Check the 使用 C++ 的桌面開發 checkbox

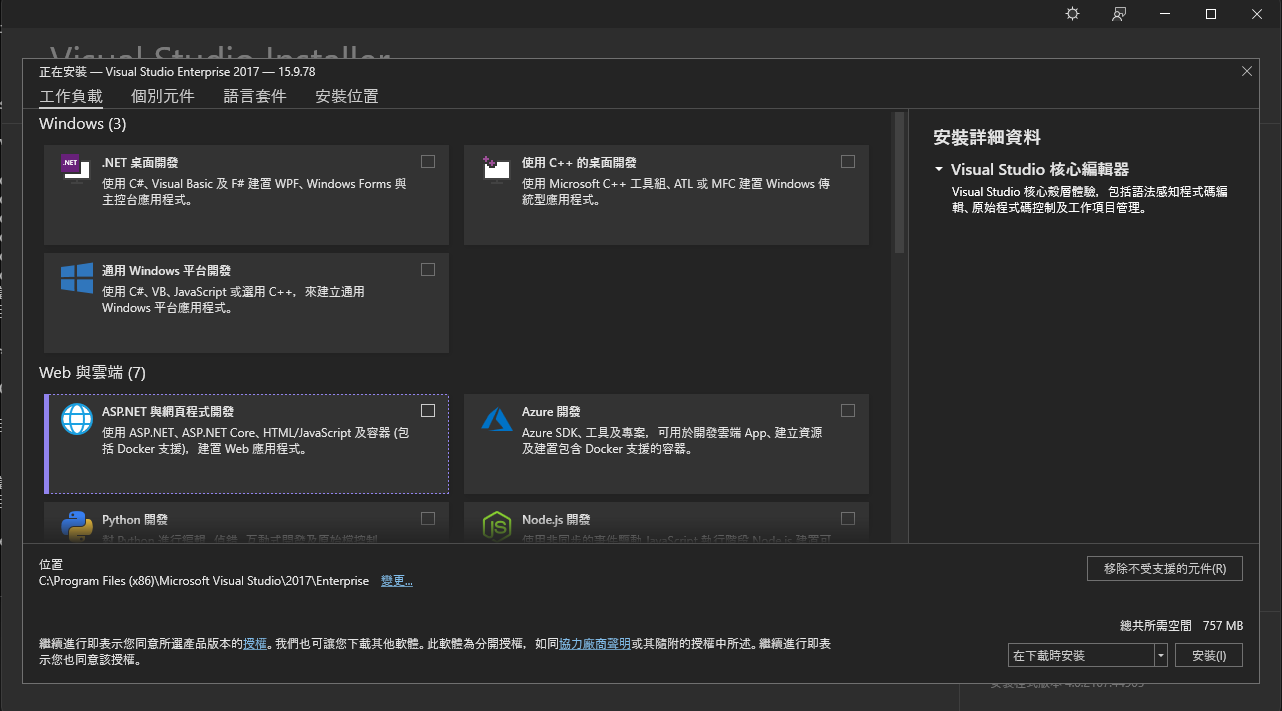click(848, 161)
